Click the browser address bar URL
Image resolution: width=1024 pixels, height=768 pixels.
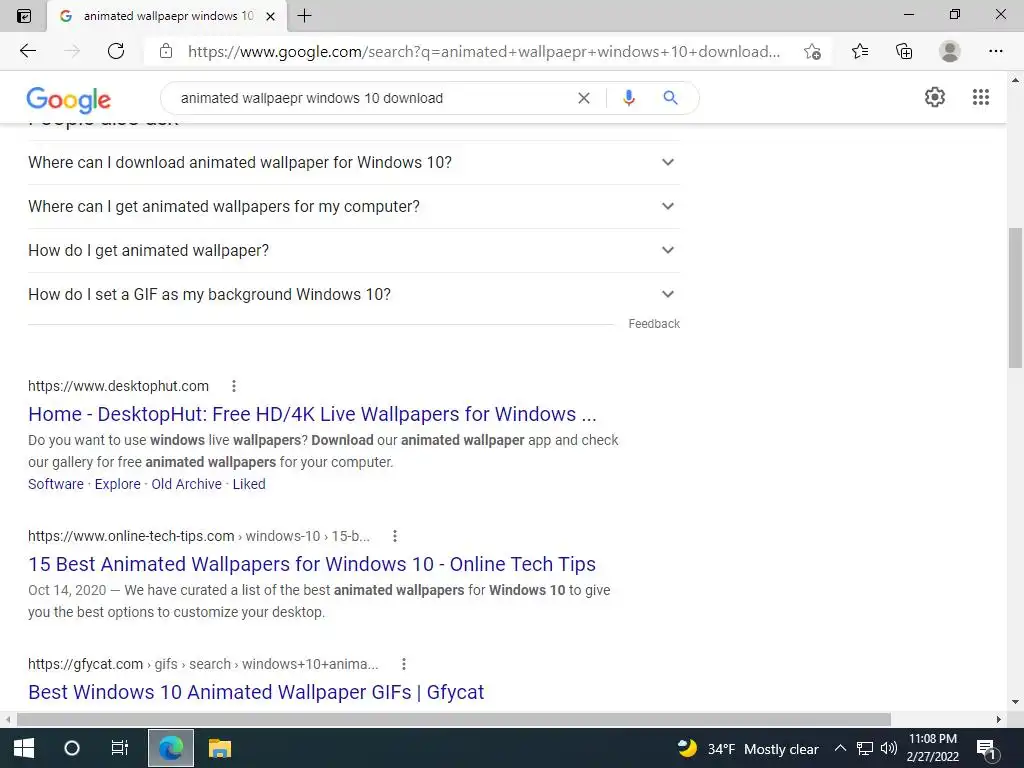pos(483,52)
